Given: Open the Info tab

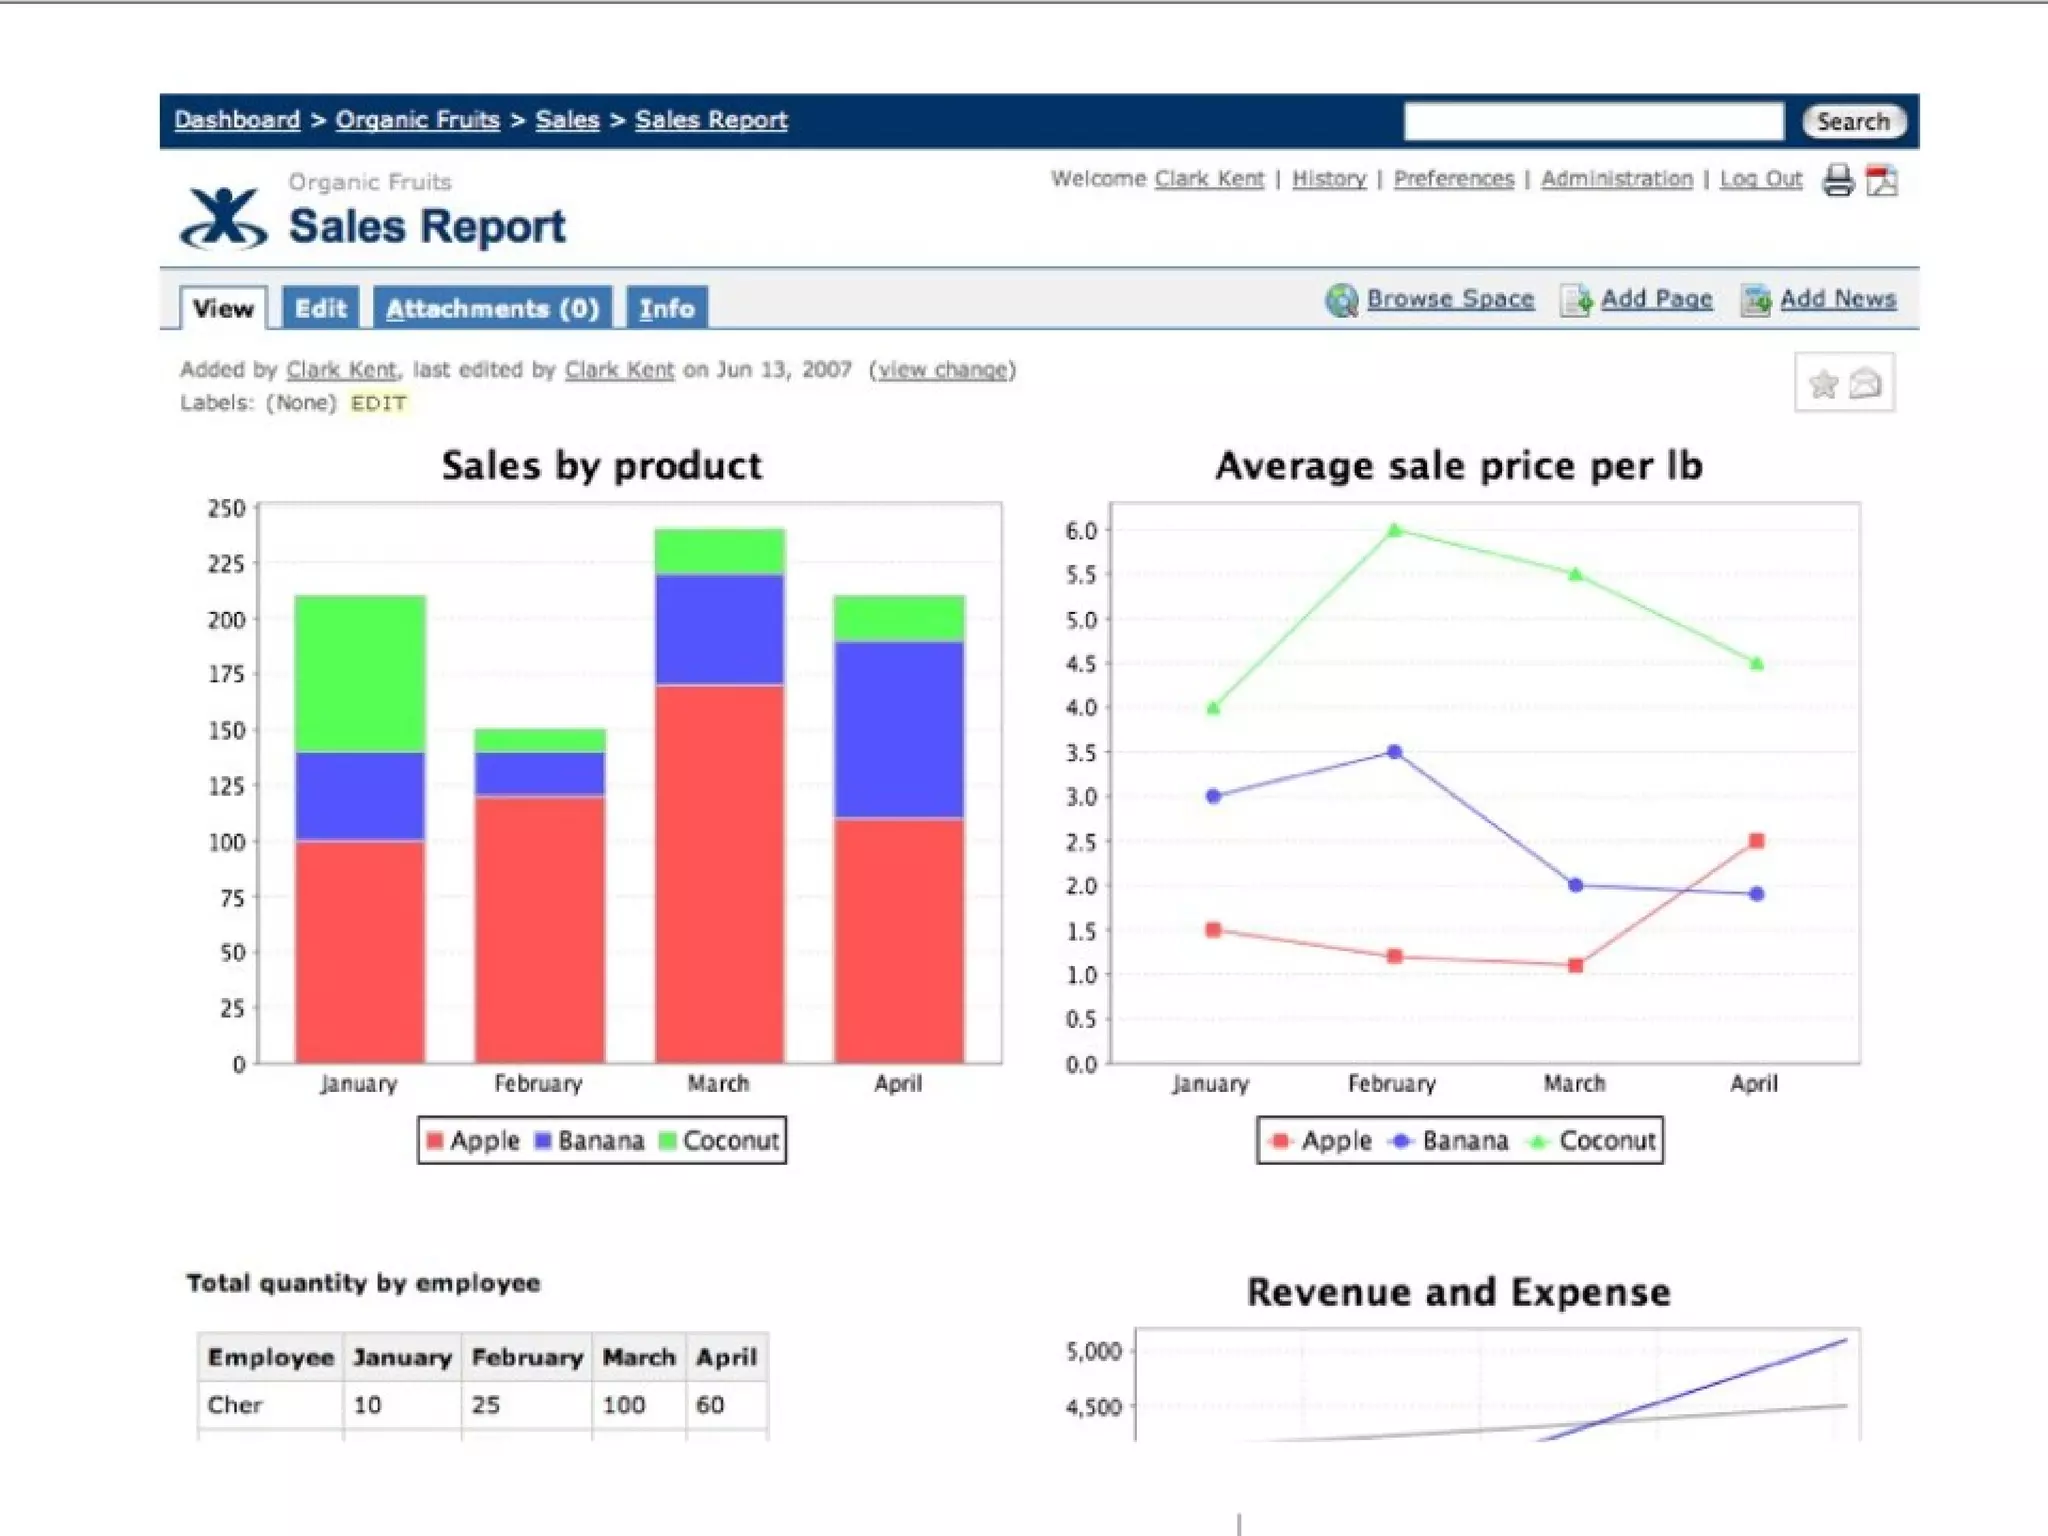Looking at the screenshot, I should pos(667,308).
